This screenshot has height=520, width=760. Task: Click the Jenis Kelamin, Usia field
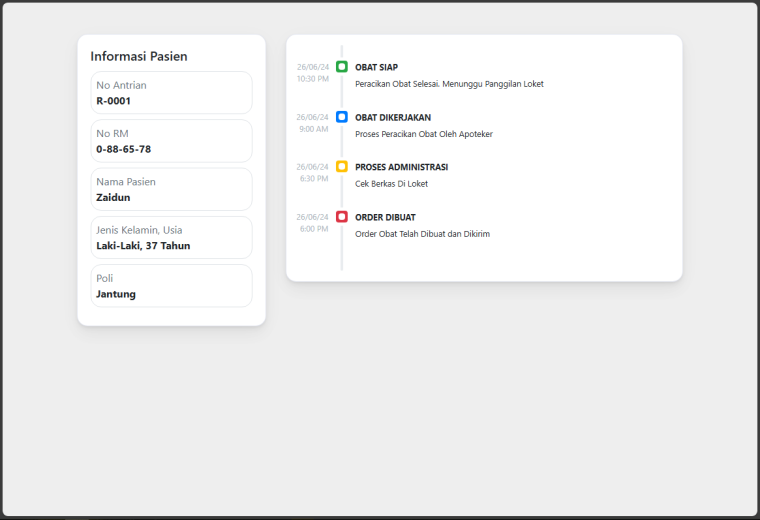[x=172, y=237]
